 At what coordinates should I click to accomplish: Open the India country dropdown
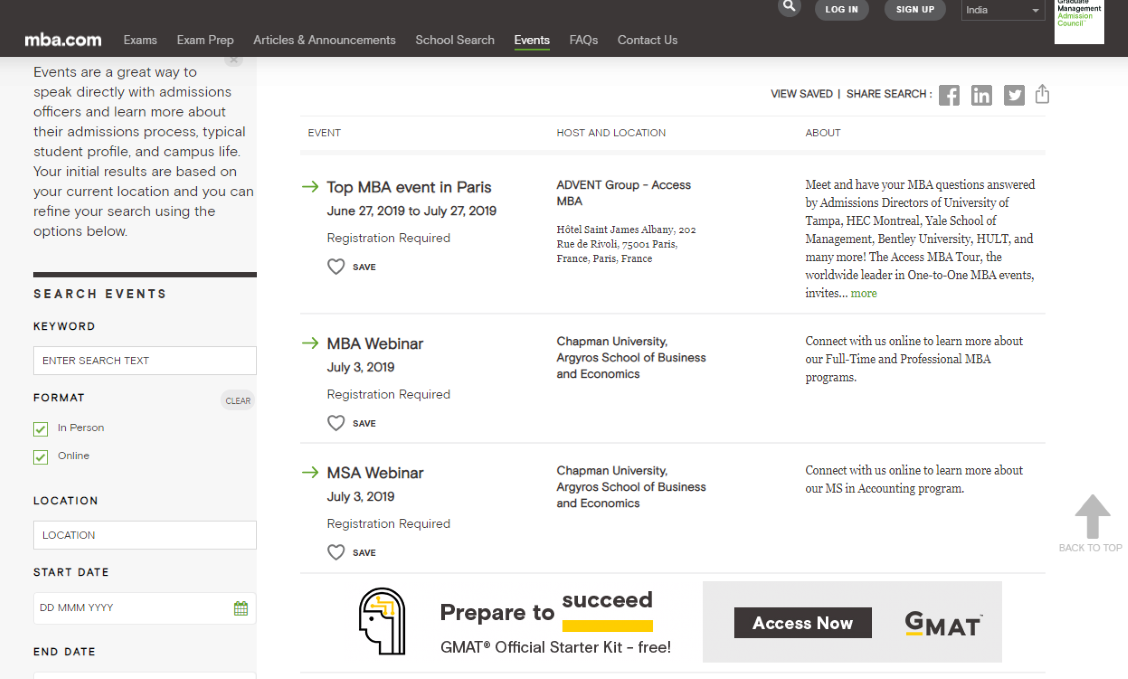1003,10
